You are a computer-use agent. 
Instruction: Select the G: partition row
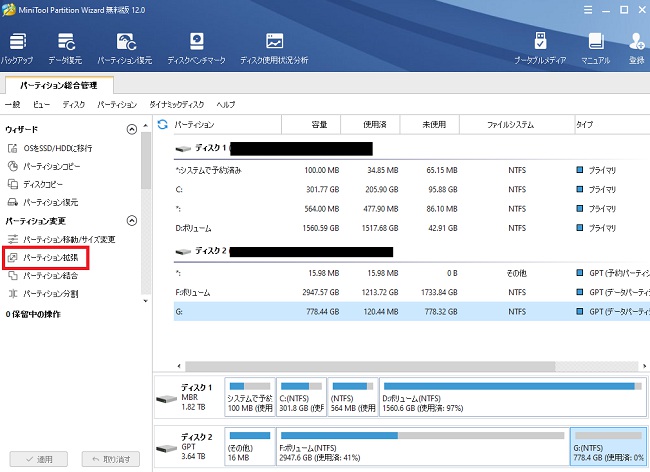point(412,312)
